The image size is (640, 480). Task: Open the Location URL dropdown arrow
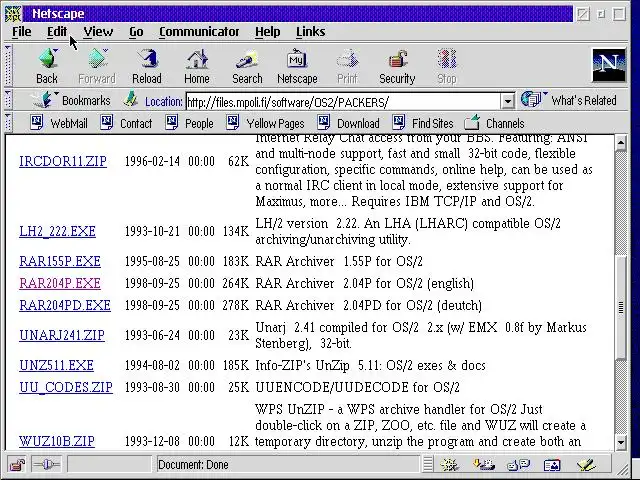[x=507, y=101]
